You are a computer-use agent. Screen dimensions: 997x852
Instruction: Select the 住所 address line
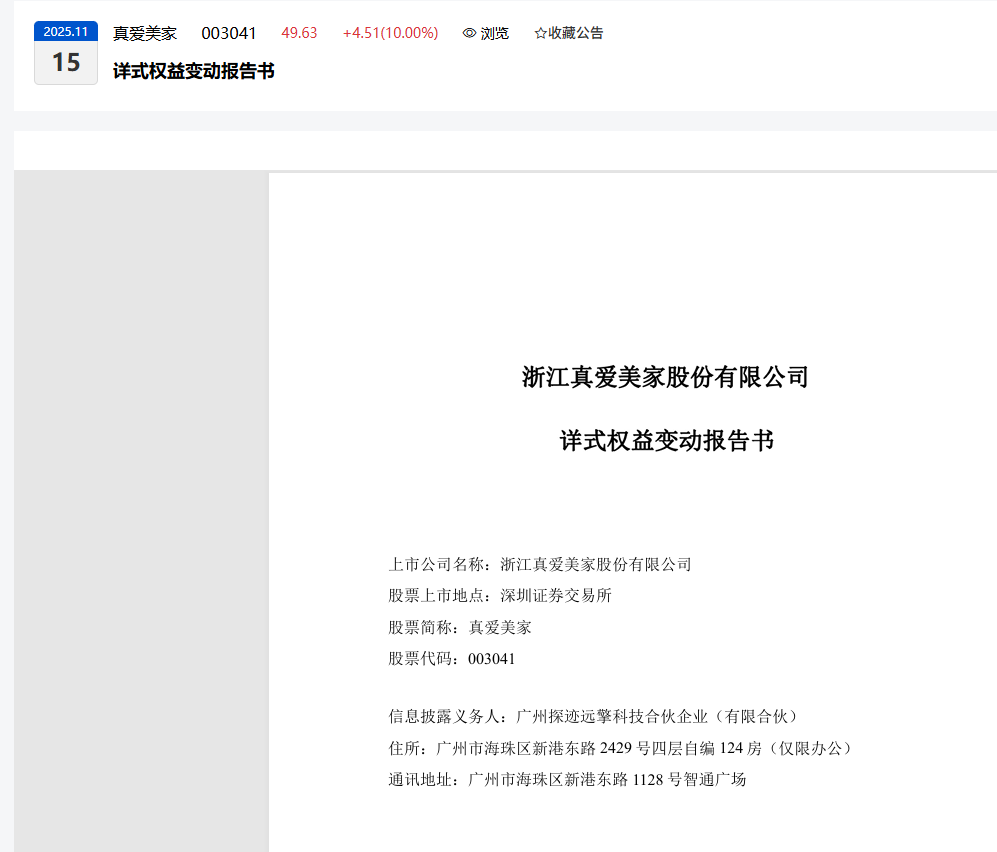[621, 748]
